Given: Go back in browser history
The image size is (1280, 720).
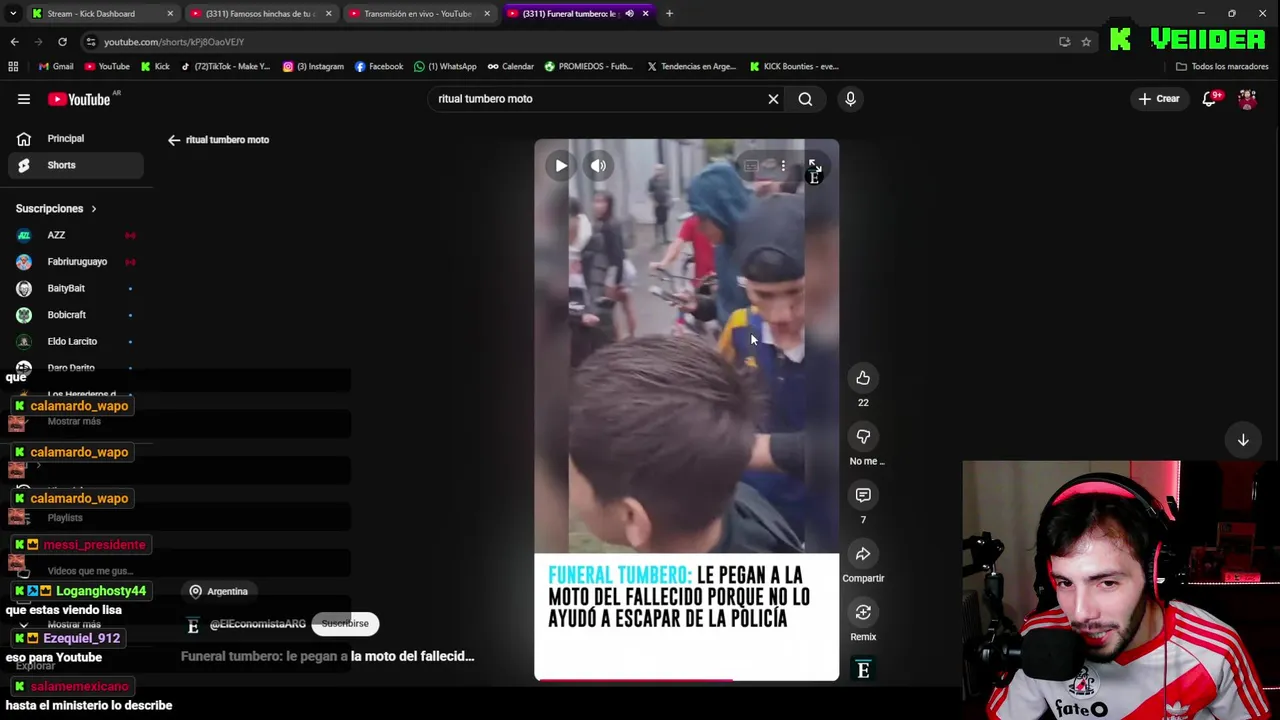Looking at the screenshot, I should (x=14, y=42).
